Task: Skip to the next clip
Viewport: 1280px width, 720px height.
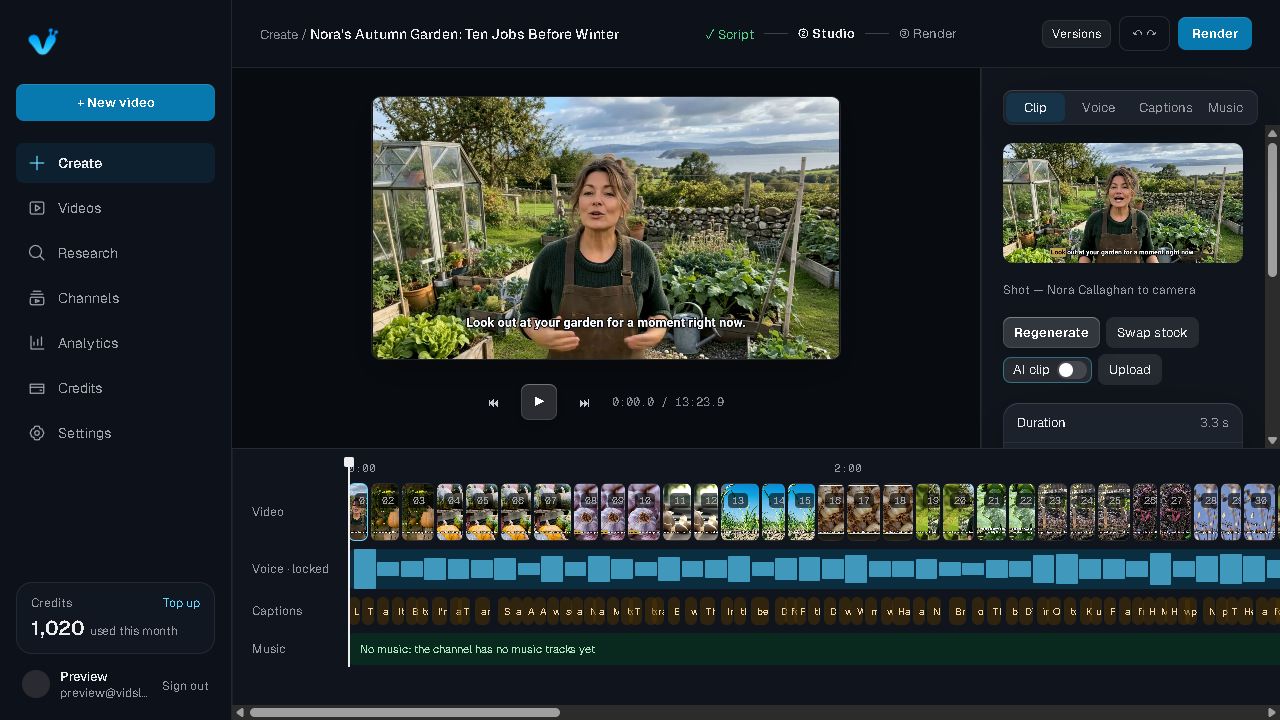Action: click(x=585, y=402)
